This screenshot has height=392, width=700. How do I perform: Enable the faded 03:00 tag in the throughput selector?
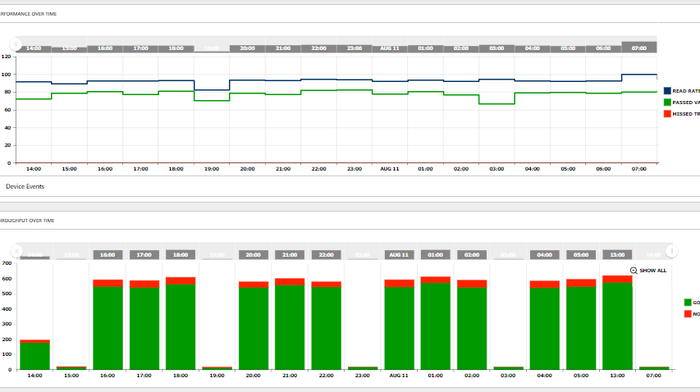508,255
